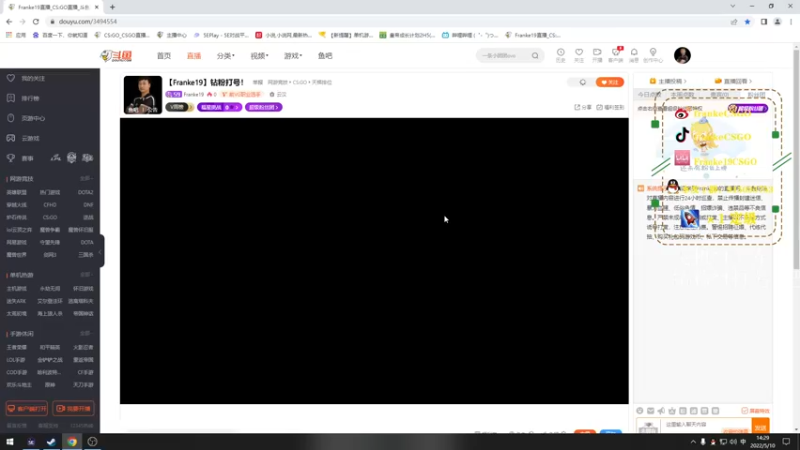Click the share icon above the player
Viewport: 800px width, 450px height.
[x=577, y=107]
